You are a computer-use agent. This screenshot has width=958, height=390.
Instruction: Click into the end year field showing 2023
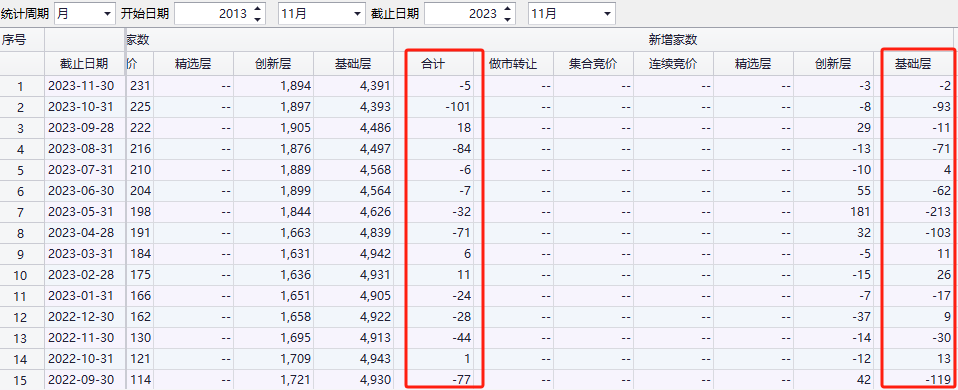coord(463,13)
